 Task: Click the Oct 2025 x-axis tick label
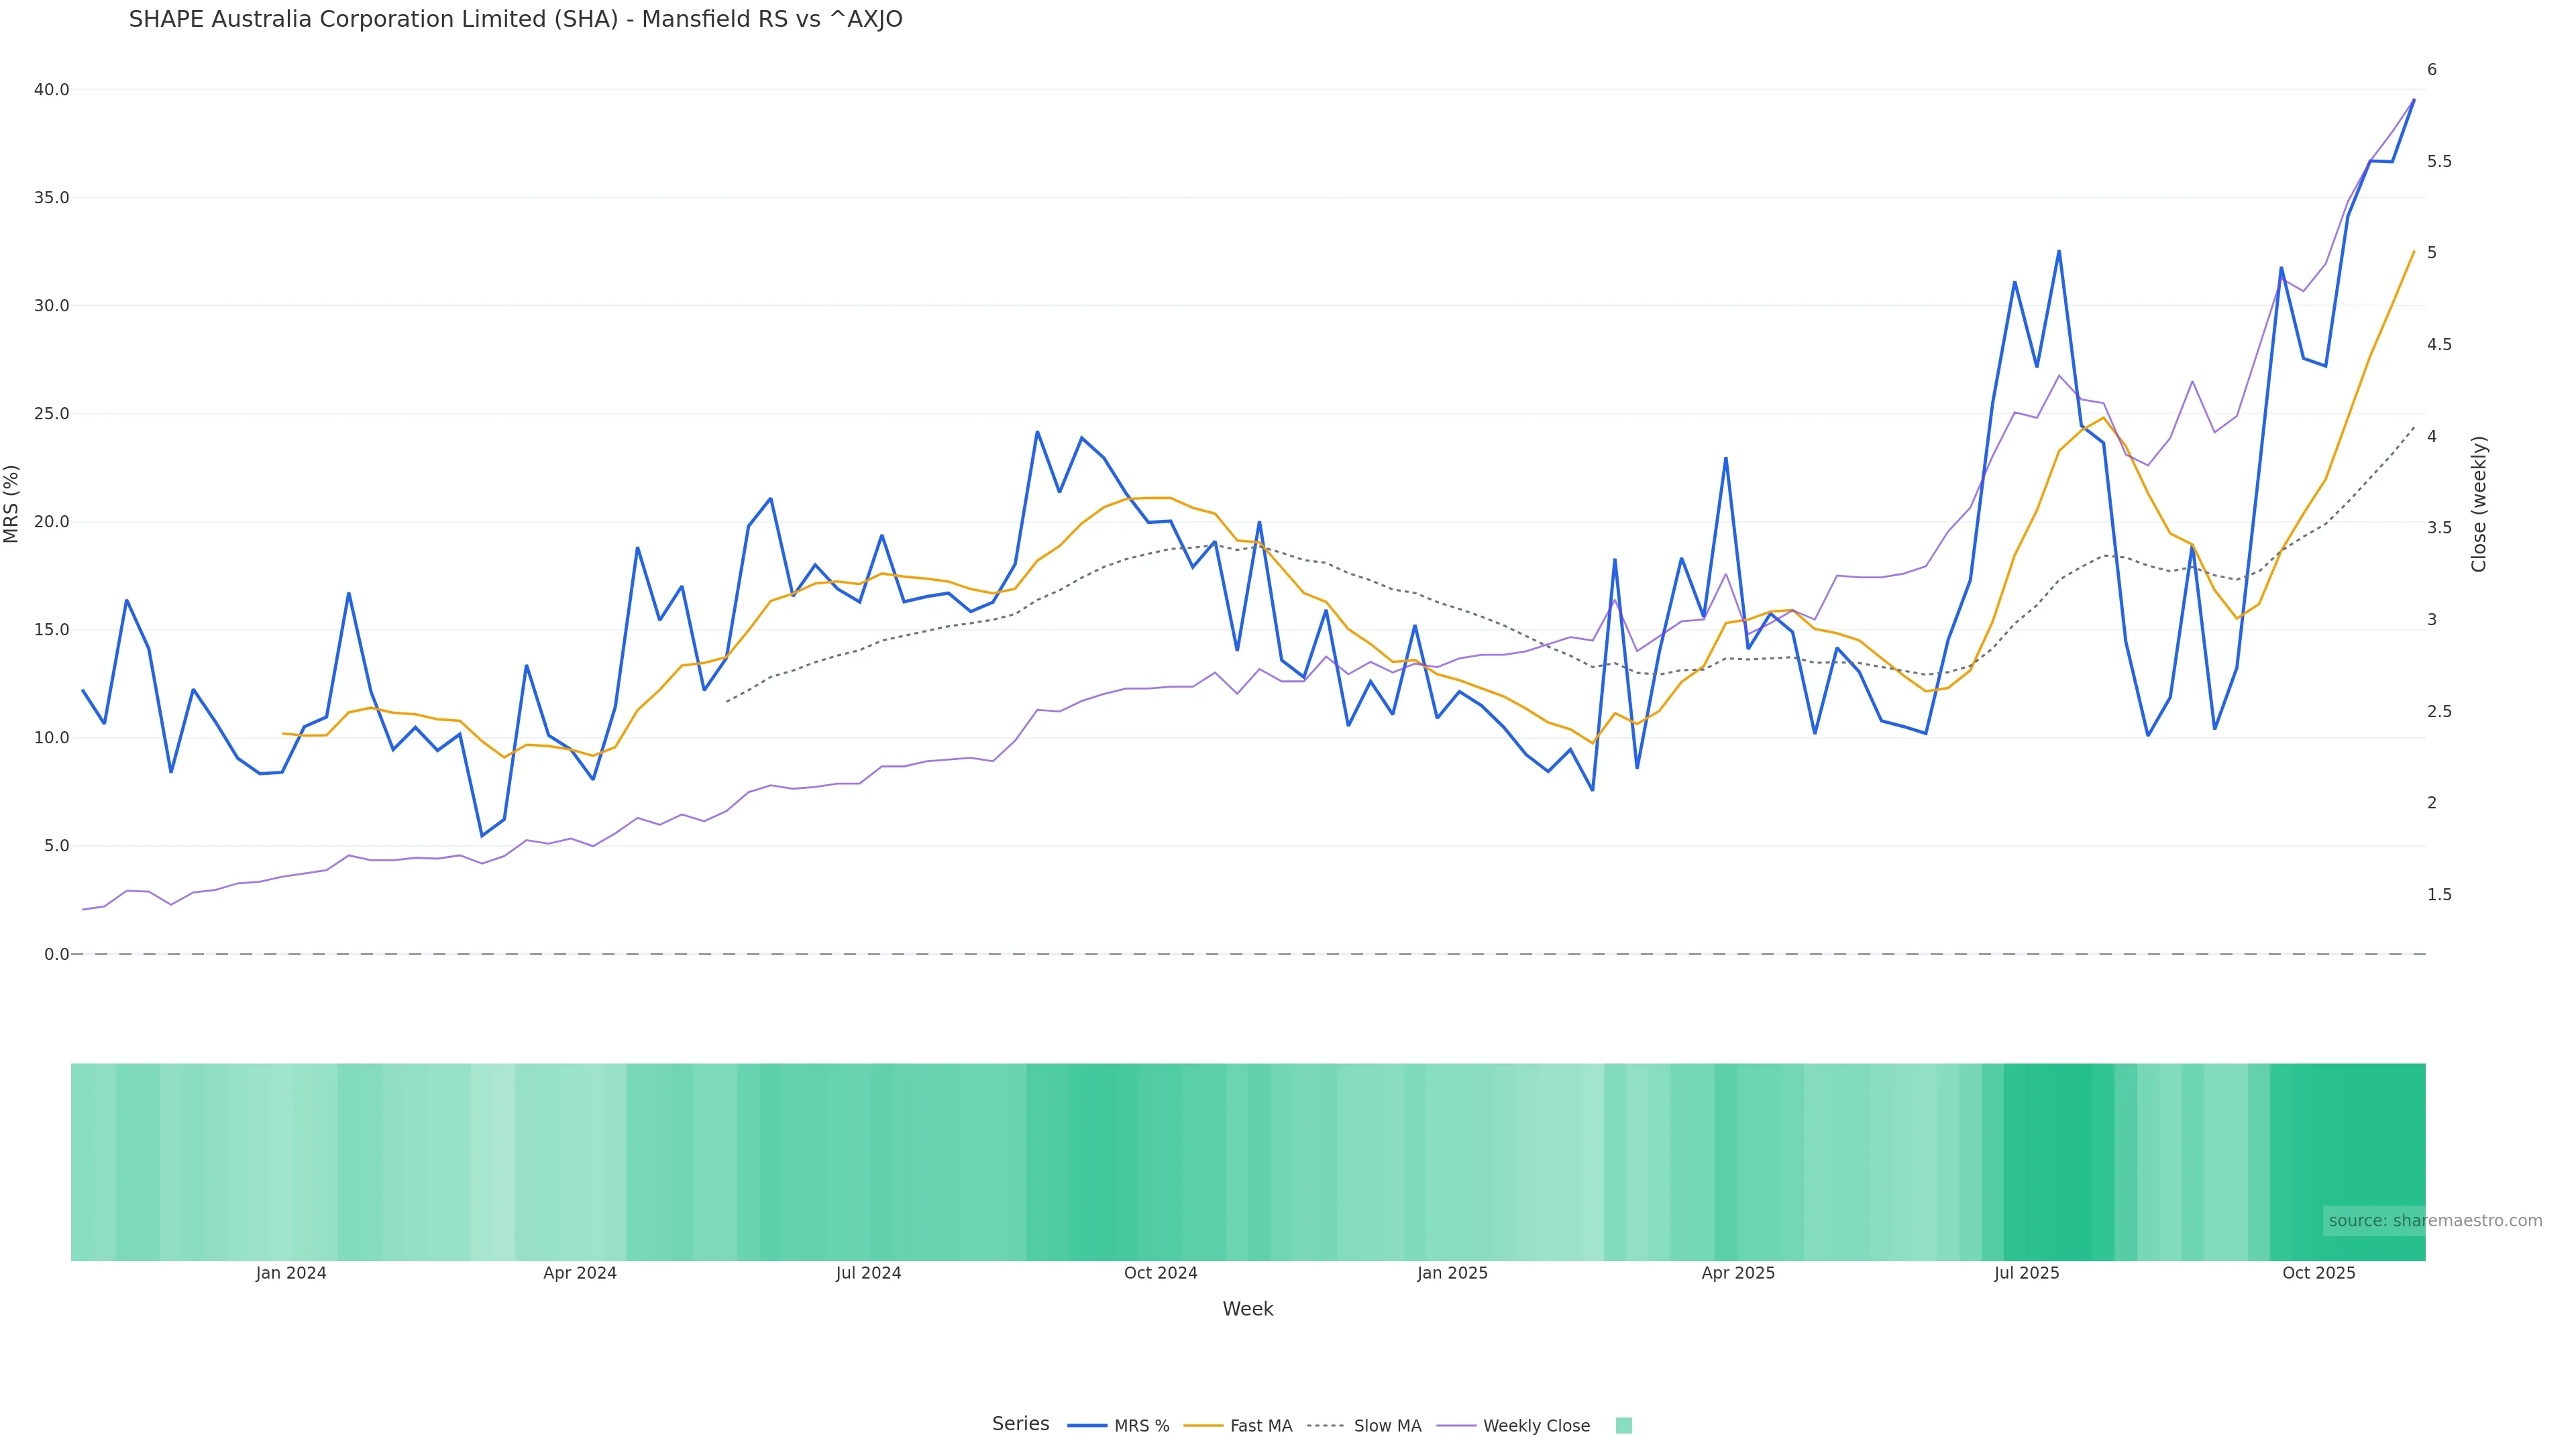pos(2318,1273)
